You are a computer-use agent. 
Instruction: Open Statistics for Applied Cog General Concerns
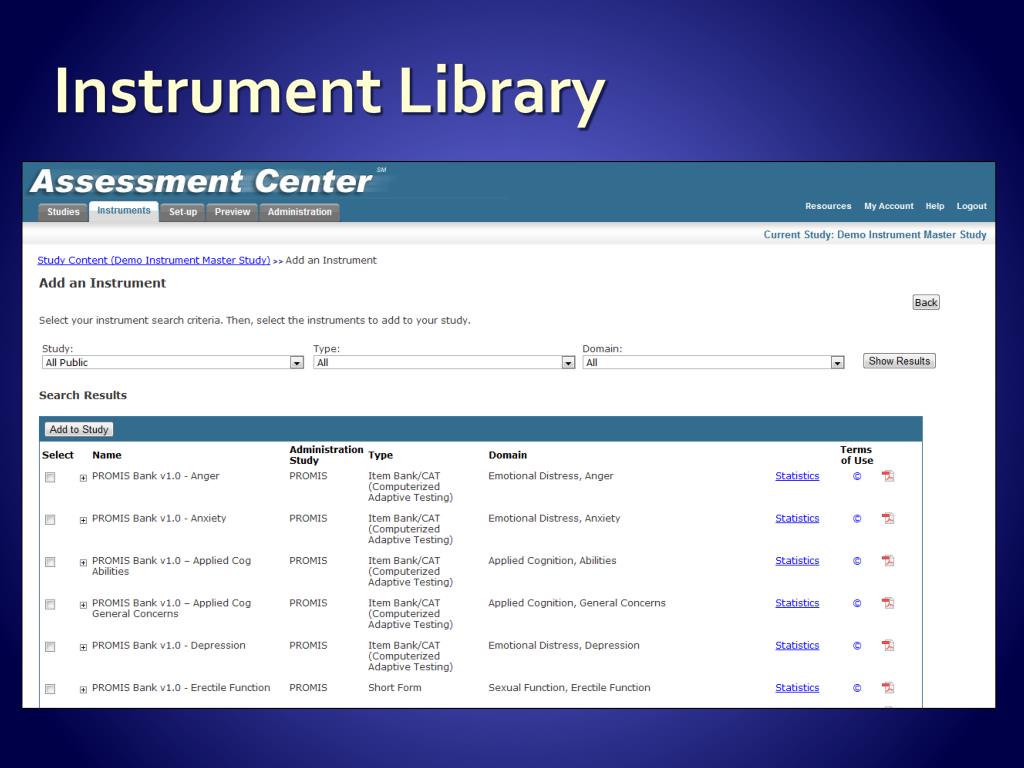(x=797, y=603)
